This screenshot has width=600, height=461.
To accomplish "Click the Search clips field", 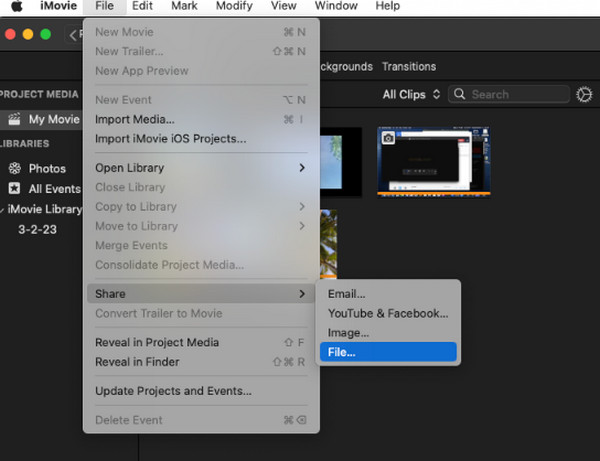I will [x=509, y=94].
